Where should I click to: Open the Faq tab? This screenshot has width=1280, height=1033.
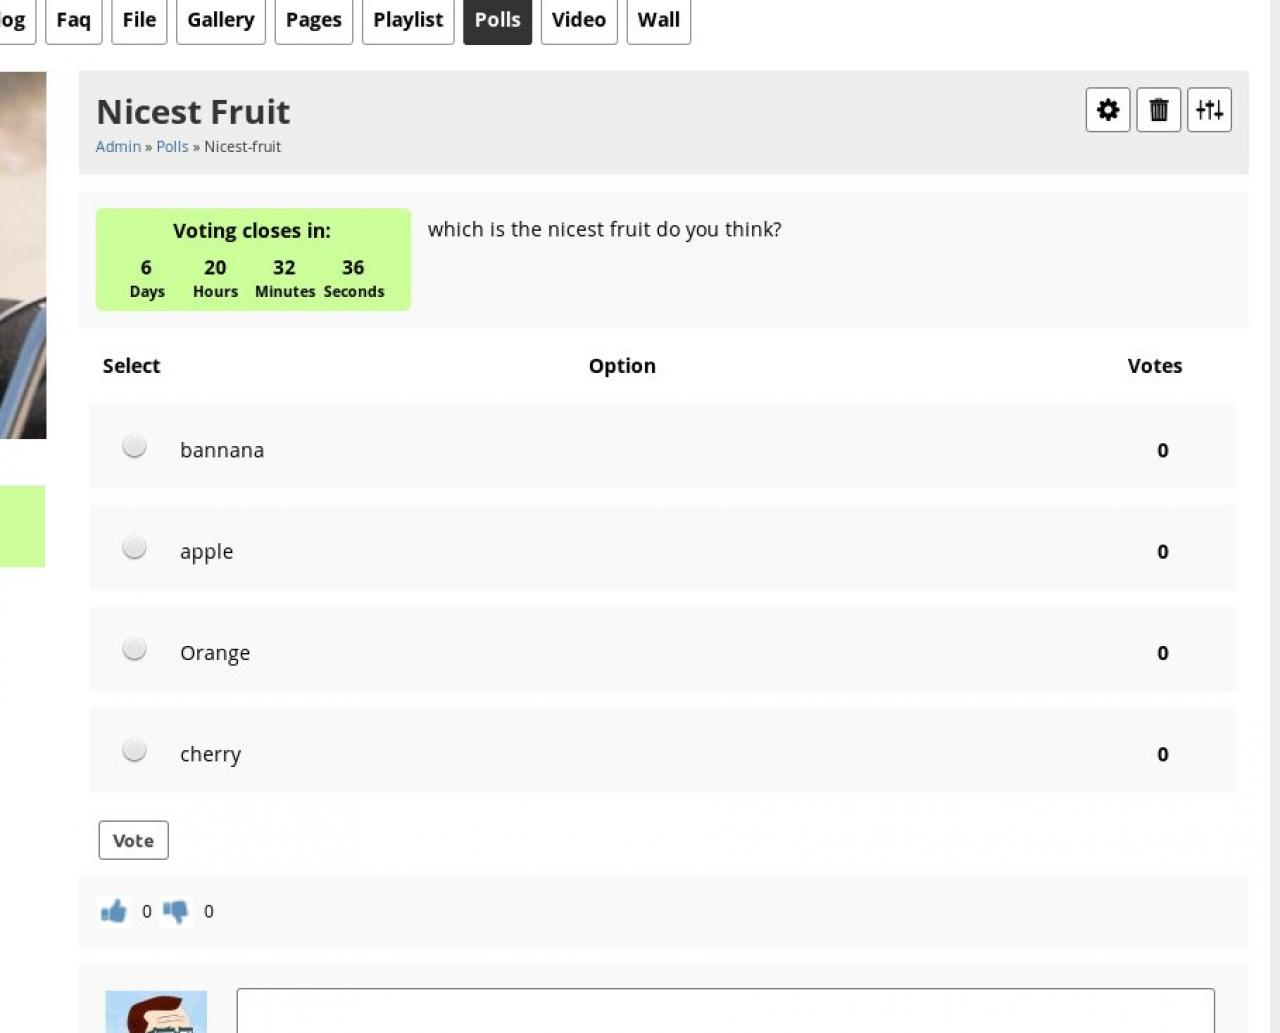(74, 20)
